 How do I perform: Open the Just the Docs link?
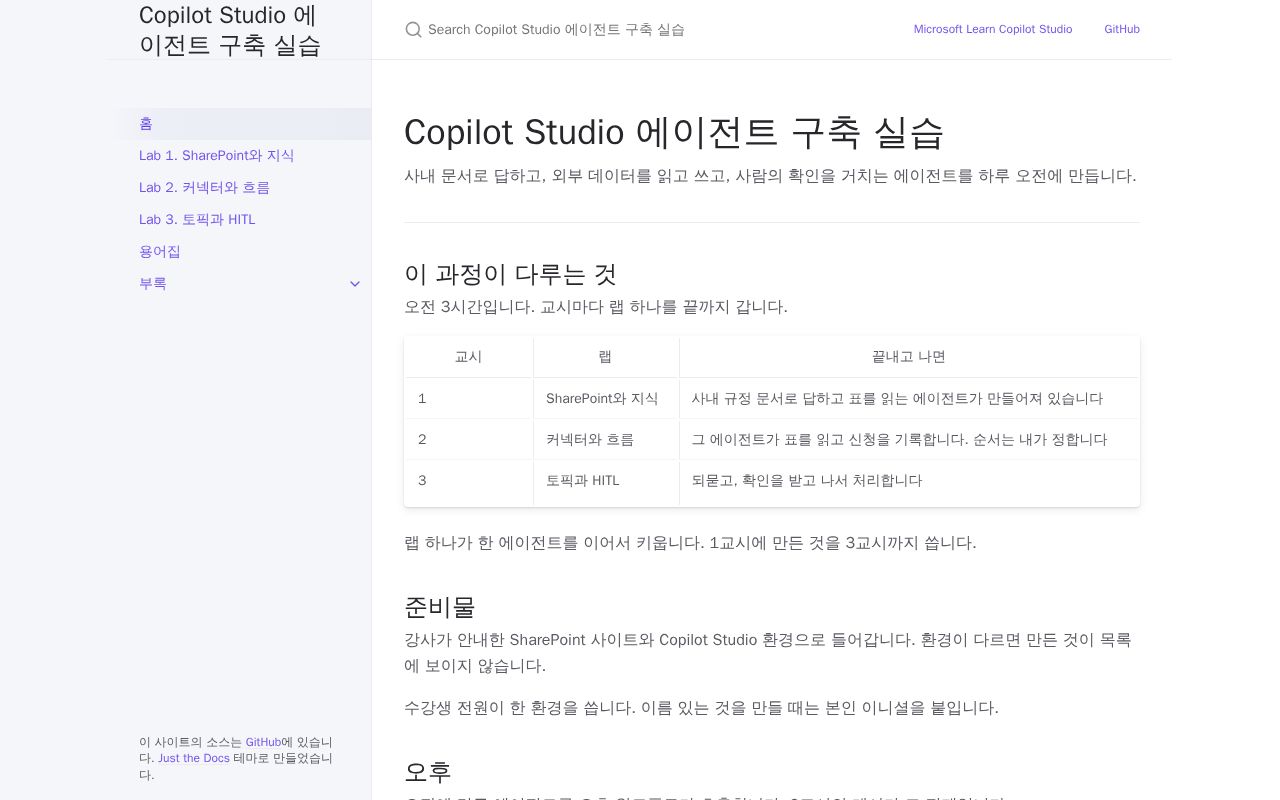[193, 758]
